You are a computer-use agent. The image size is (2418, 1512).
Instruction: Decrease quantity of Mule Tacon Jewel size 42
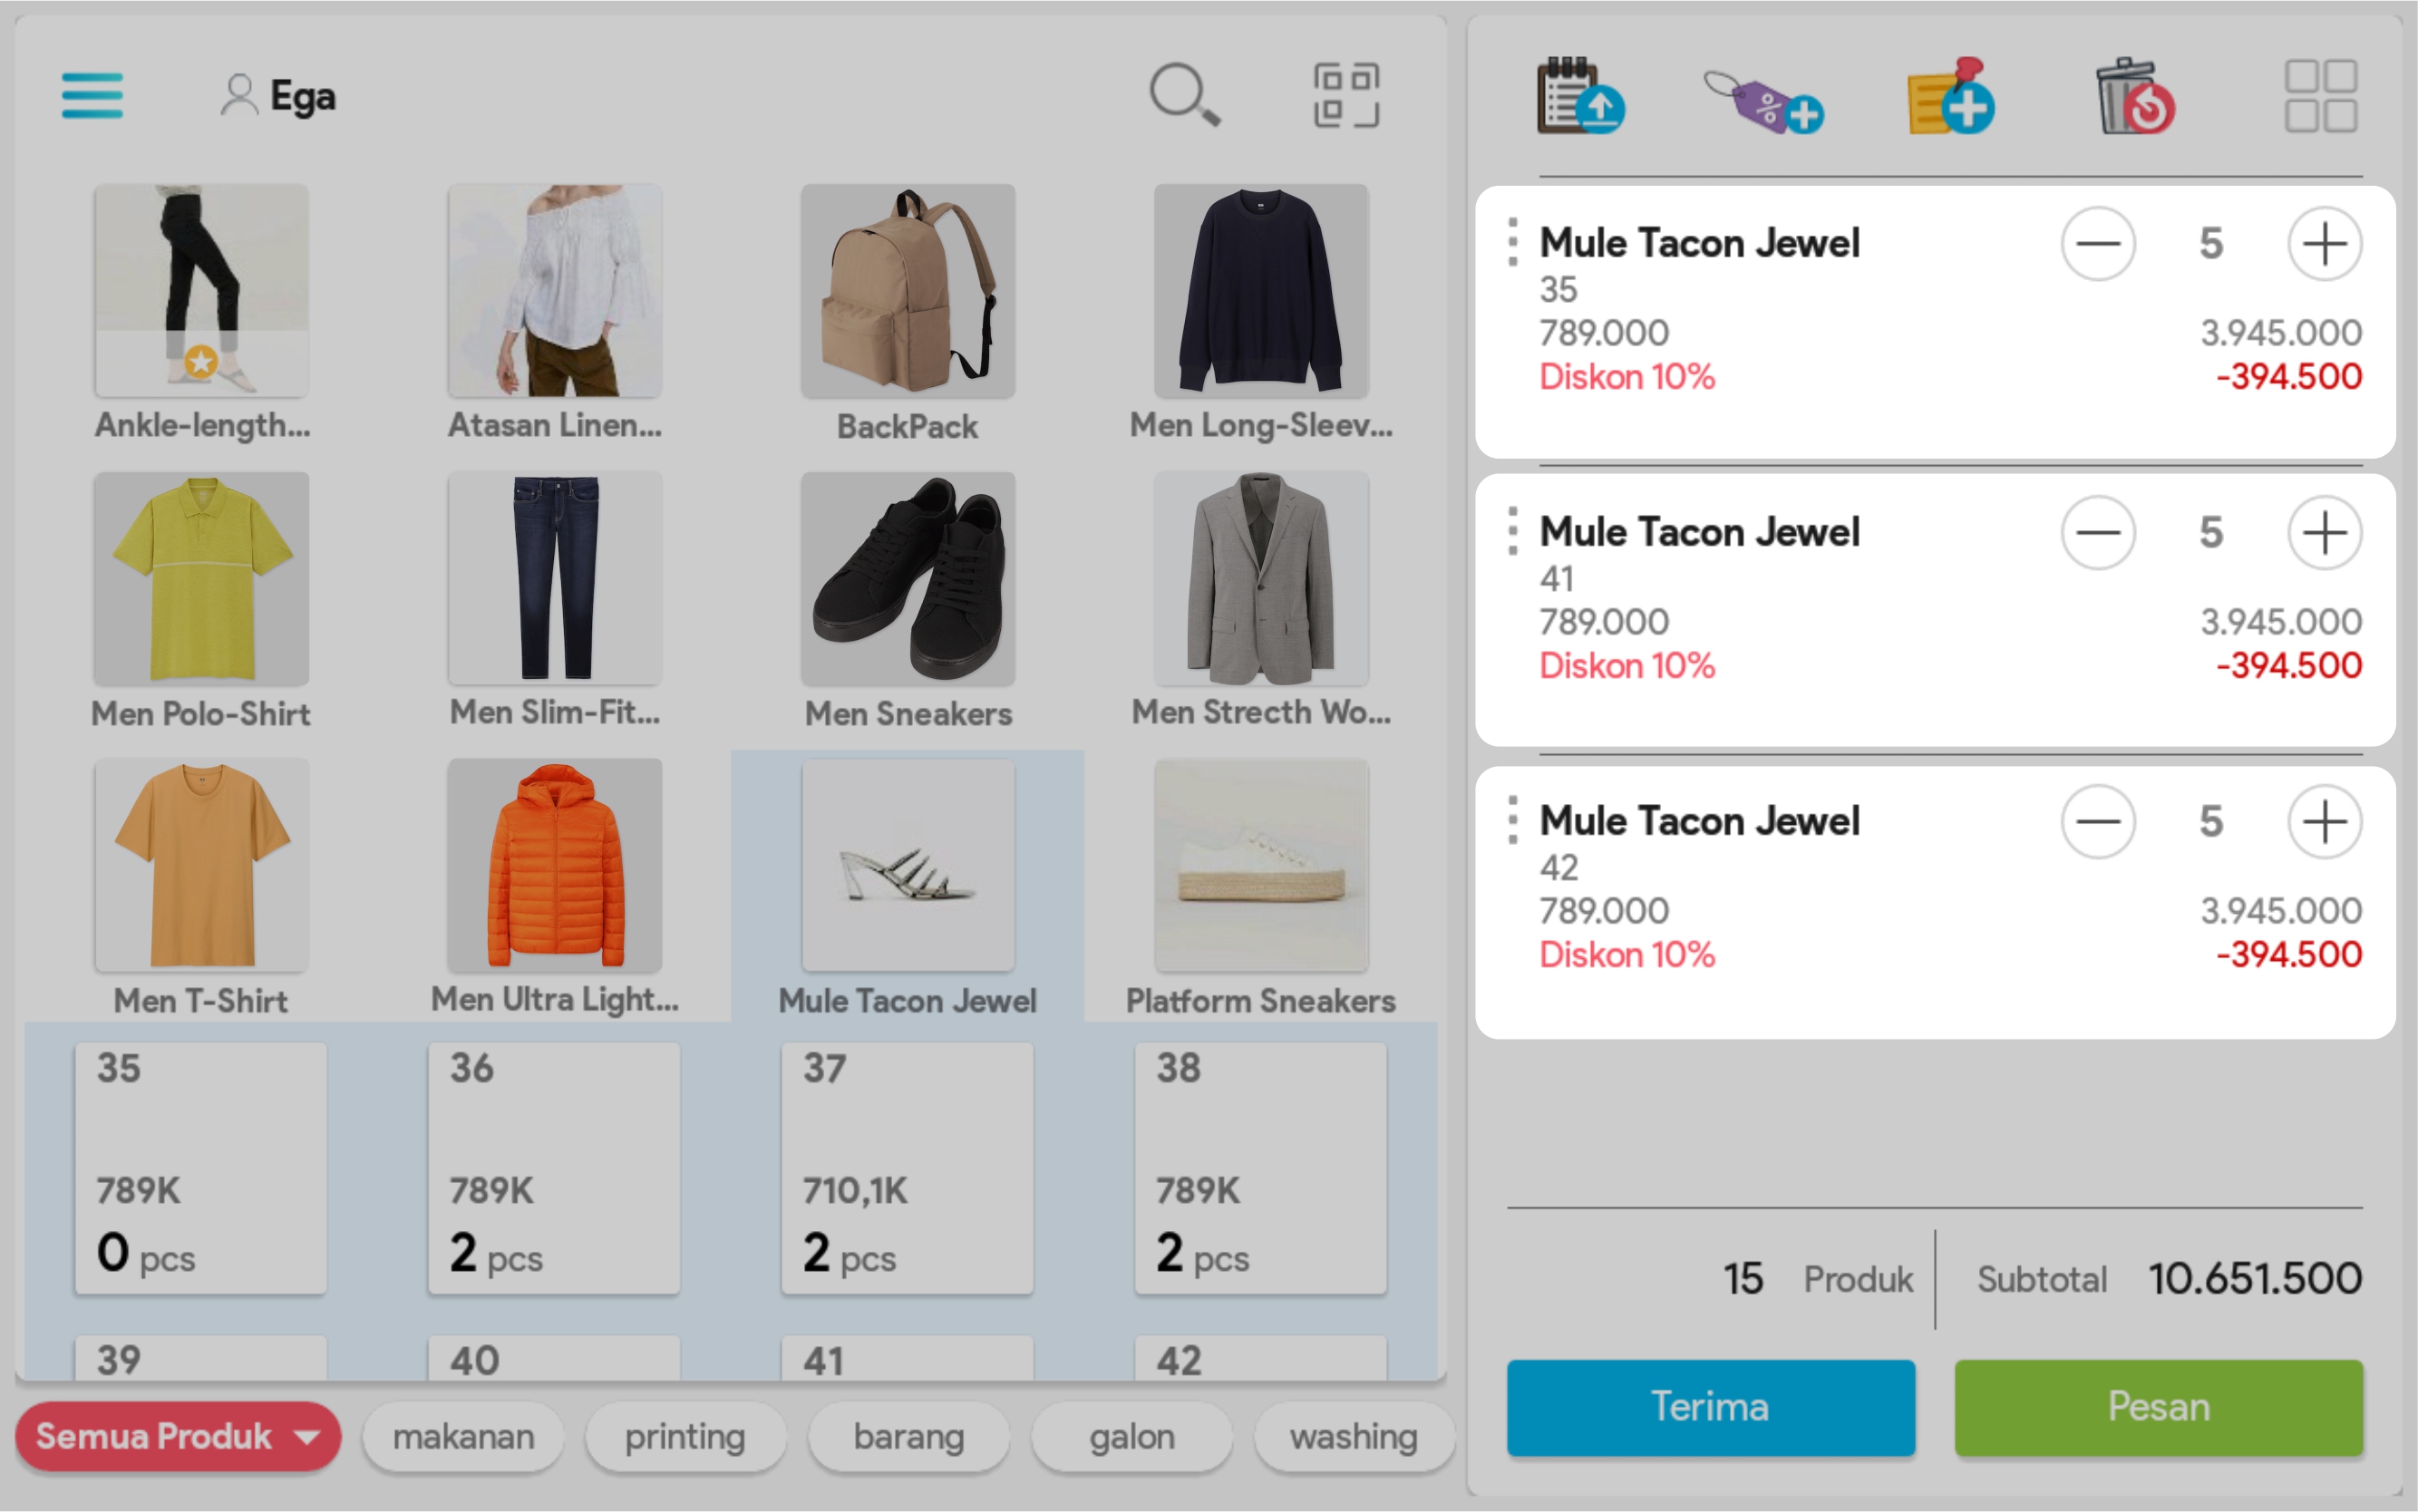point(2098,822)
